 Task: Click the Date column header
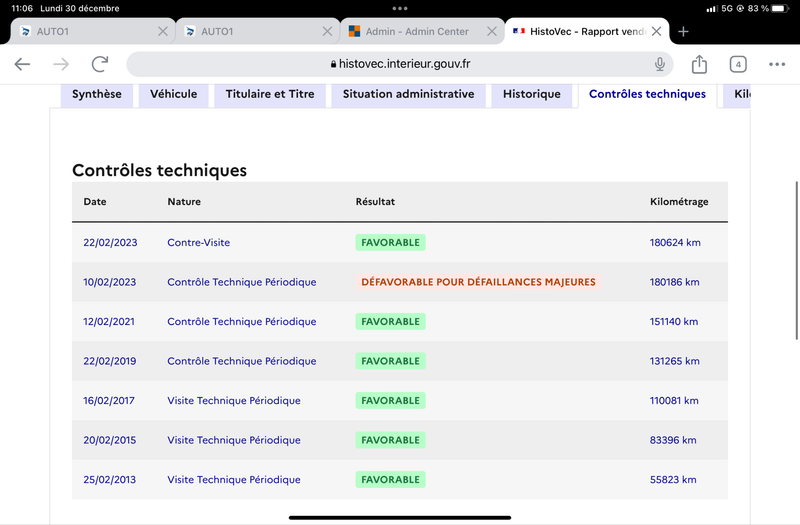(x=95, y=202)
